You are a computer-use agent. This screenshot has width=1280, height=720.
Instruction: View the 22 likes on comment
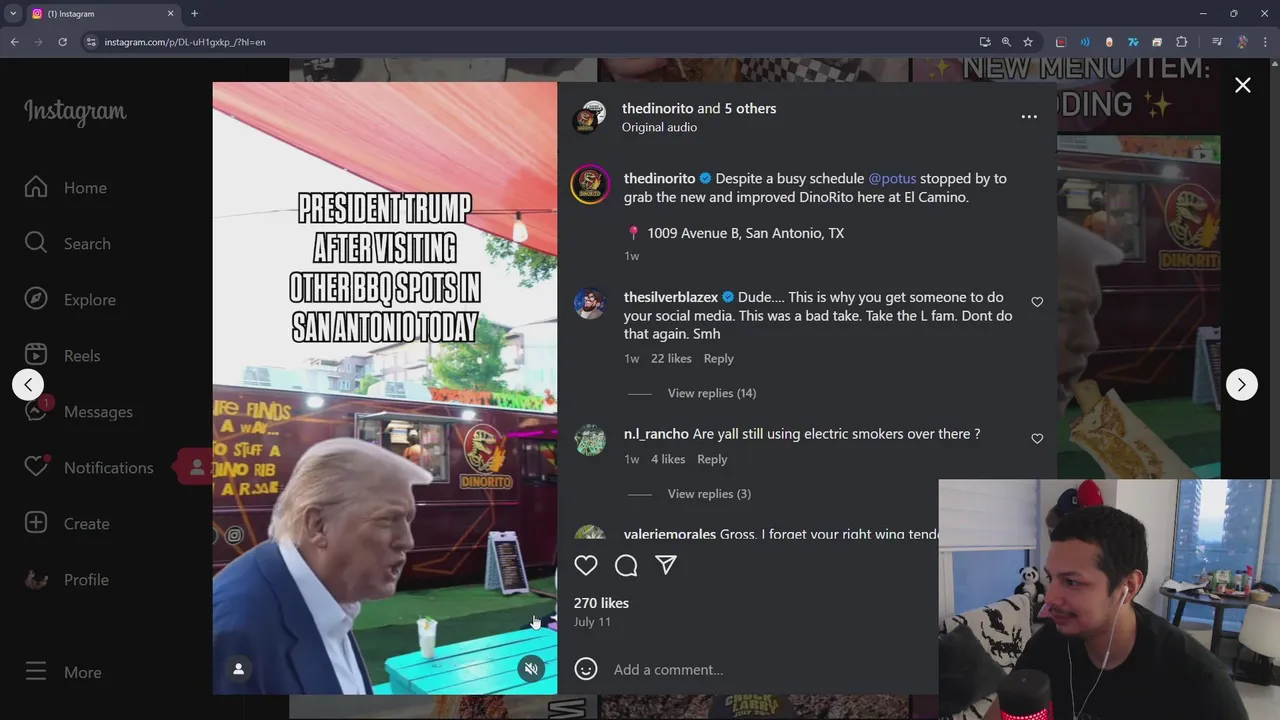coord(671,358)
